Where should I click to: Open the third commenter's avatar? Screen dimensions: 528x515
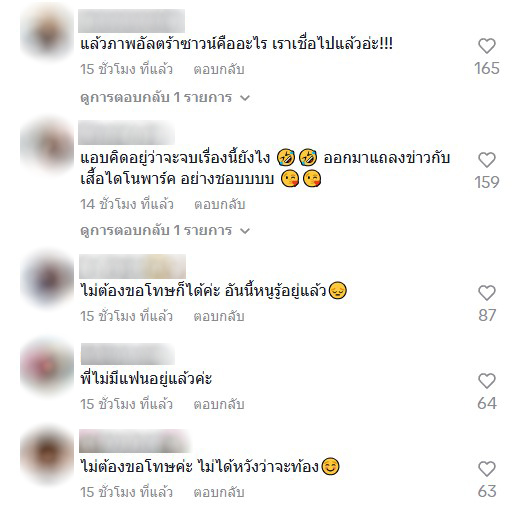(47, 280)
